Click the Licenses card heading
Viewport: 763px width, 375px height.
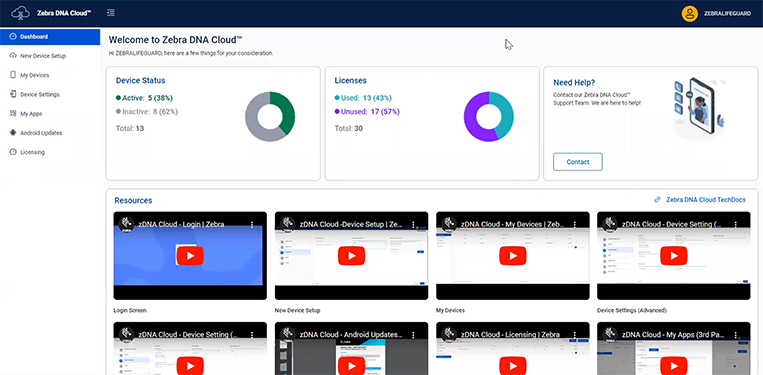click(x=350, y=81)
